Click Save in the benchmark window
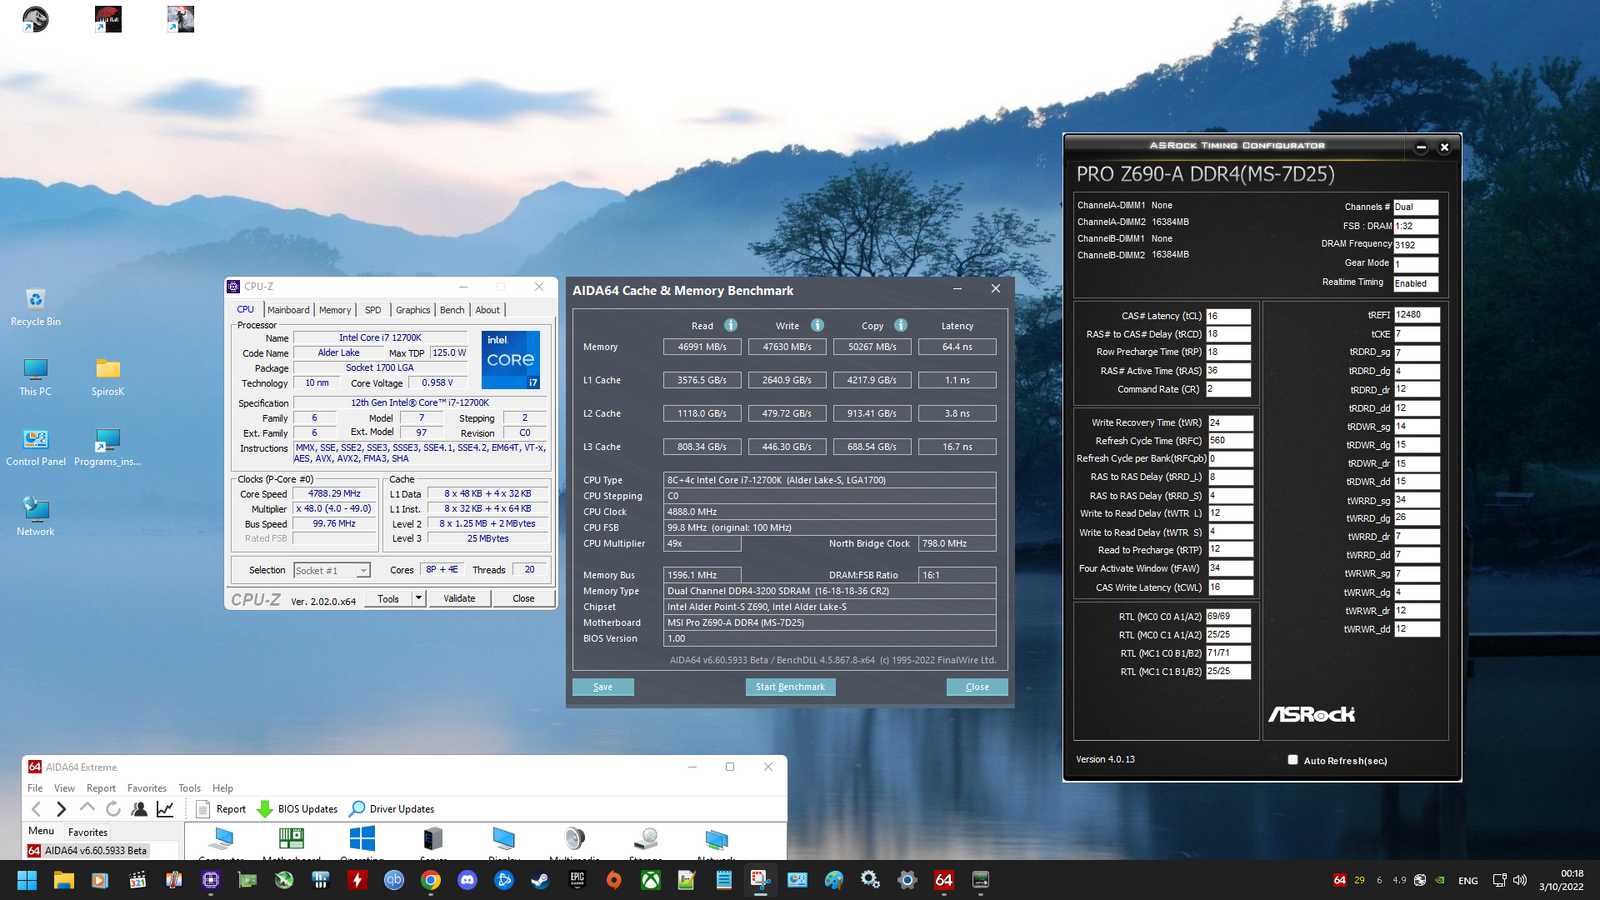Screen dimensions: 1600x900 click(x=603, y=687)
